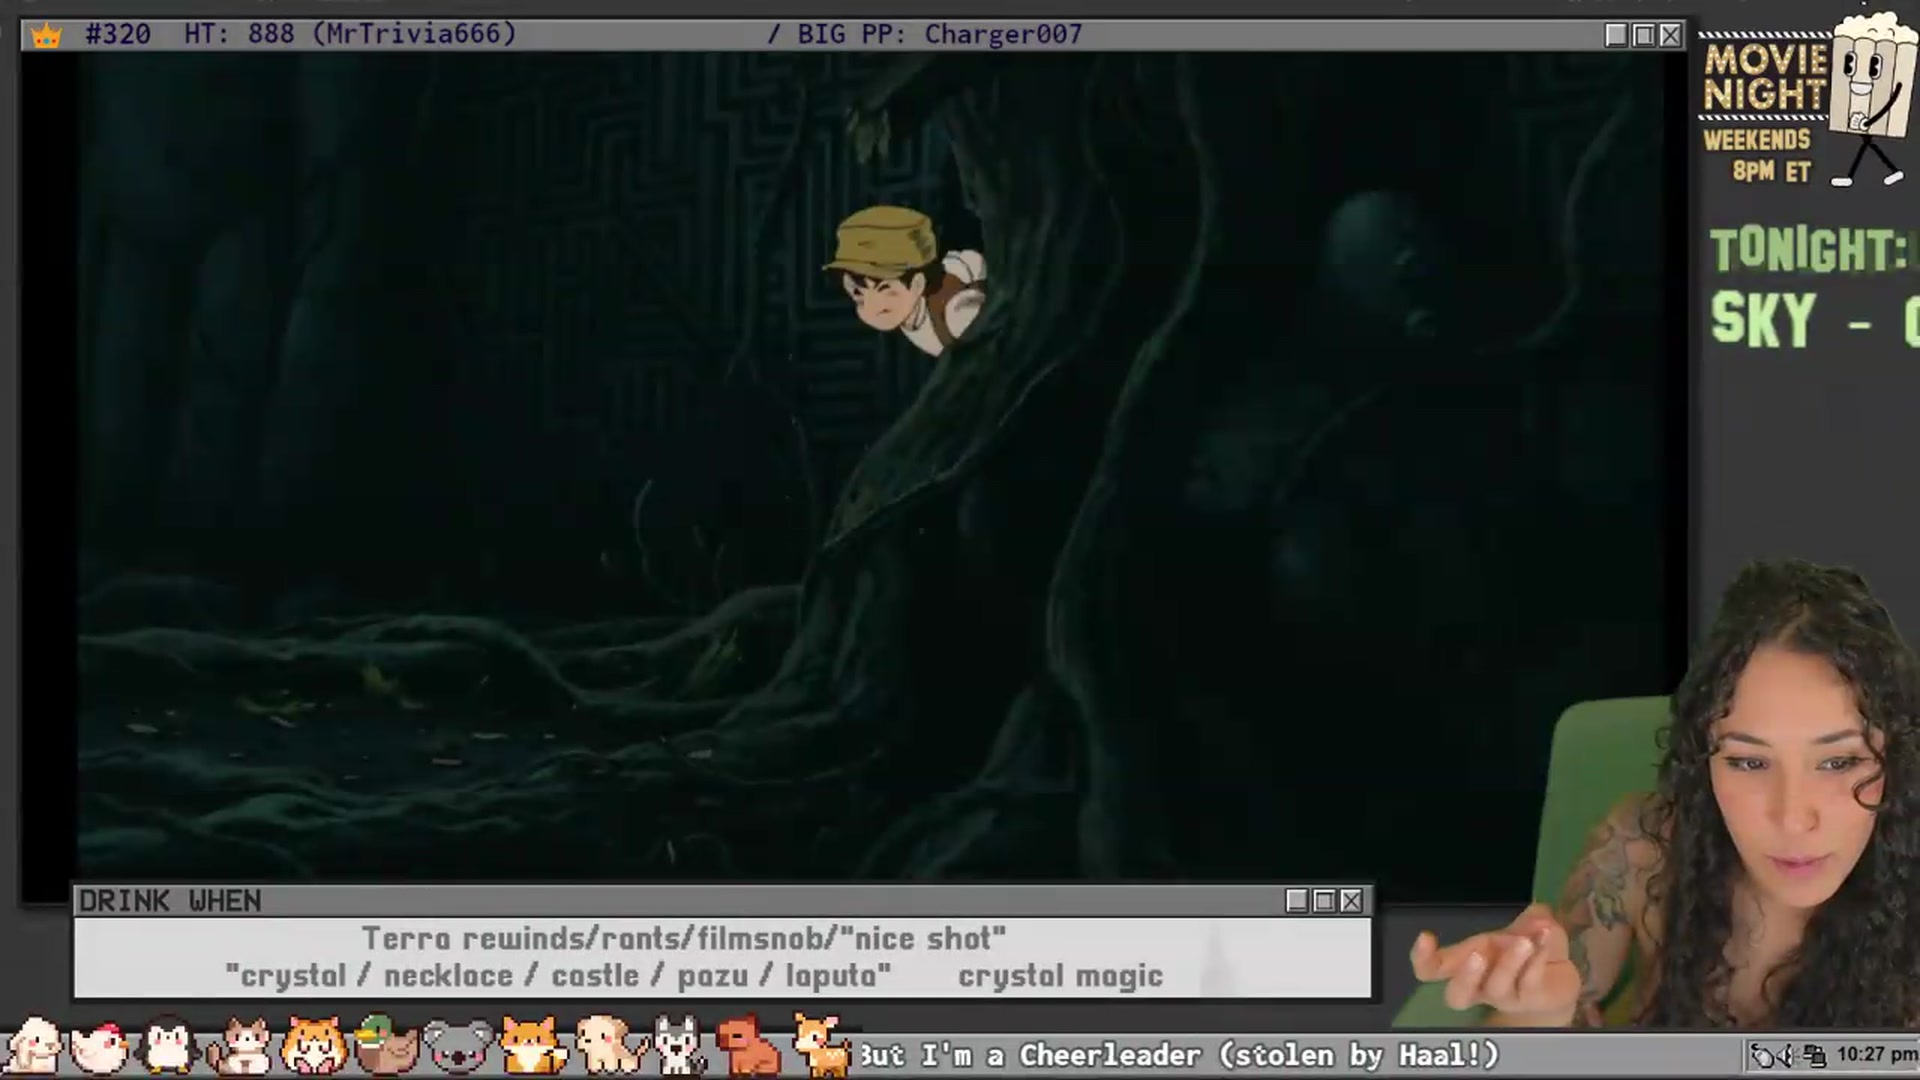
Task: Minimize the DRINK WHEN window
Action: pos(1297,901)
